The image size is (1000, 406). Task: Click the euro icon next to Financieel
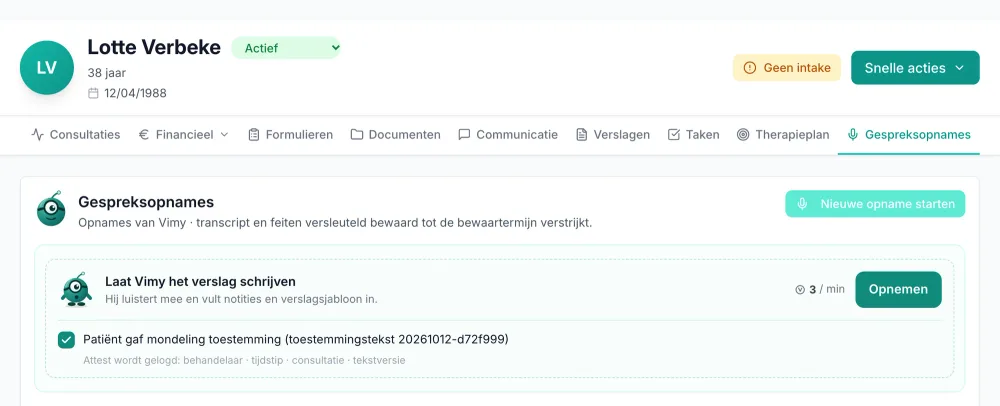click(x=143, y=134)
